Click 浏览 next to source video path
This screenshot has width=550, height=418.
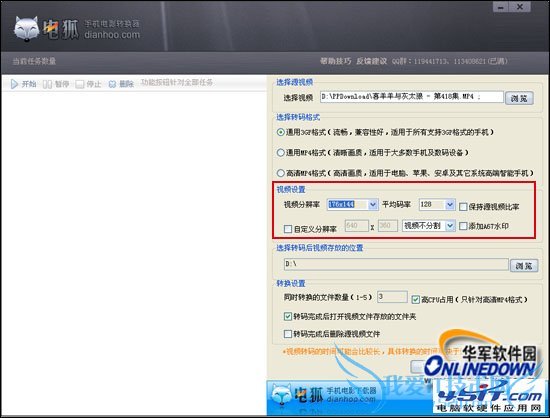[519, 98]
